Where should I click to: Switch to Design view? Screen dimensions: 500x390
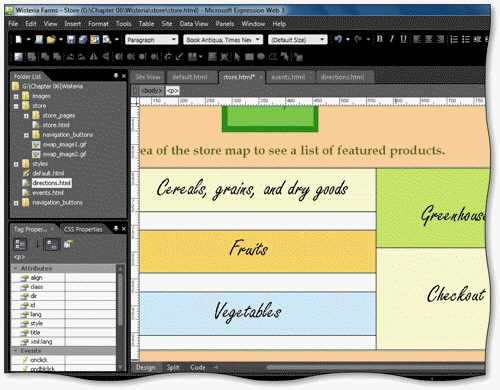(146, 367)
